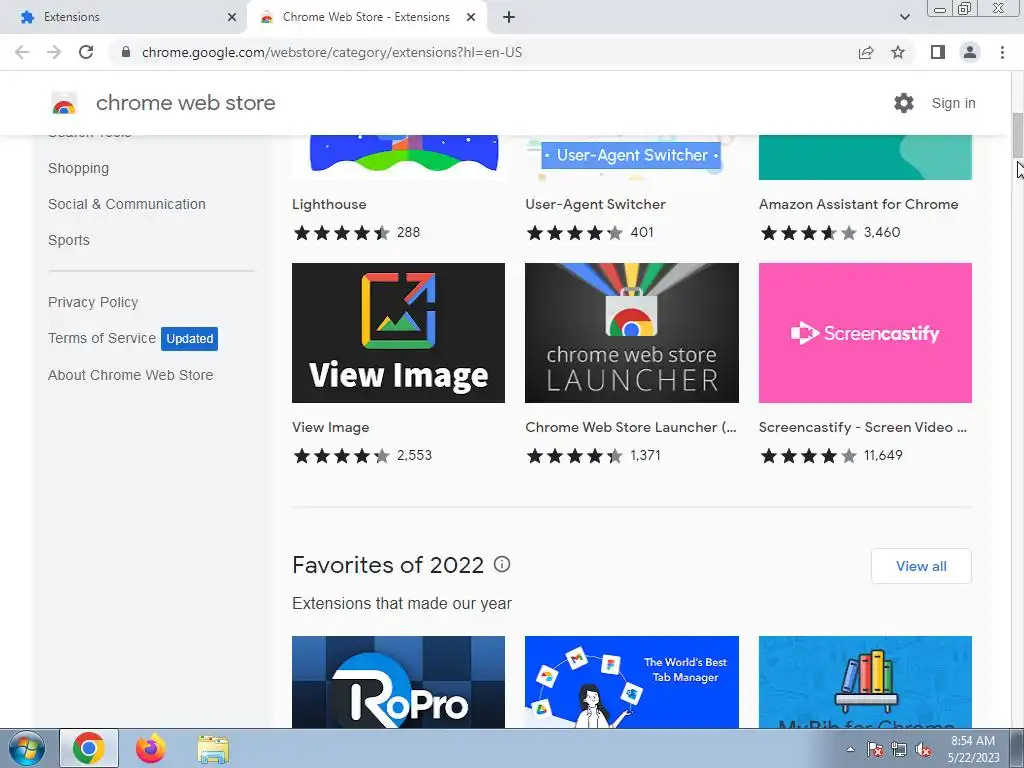This screenshot has width=1024, height=768.
Task: Open the tab search chevron
Action: tap(904, 17)
